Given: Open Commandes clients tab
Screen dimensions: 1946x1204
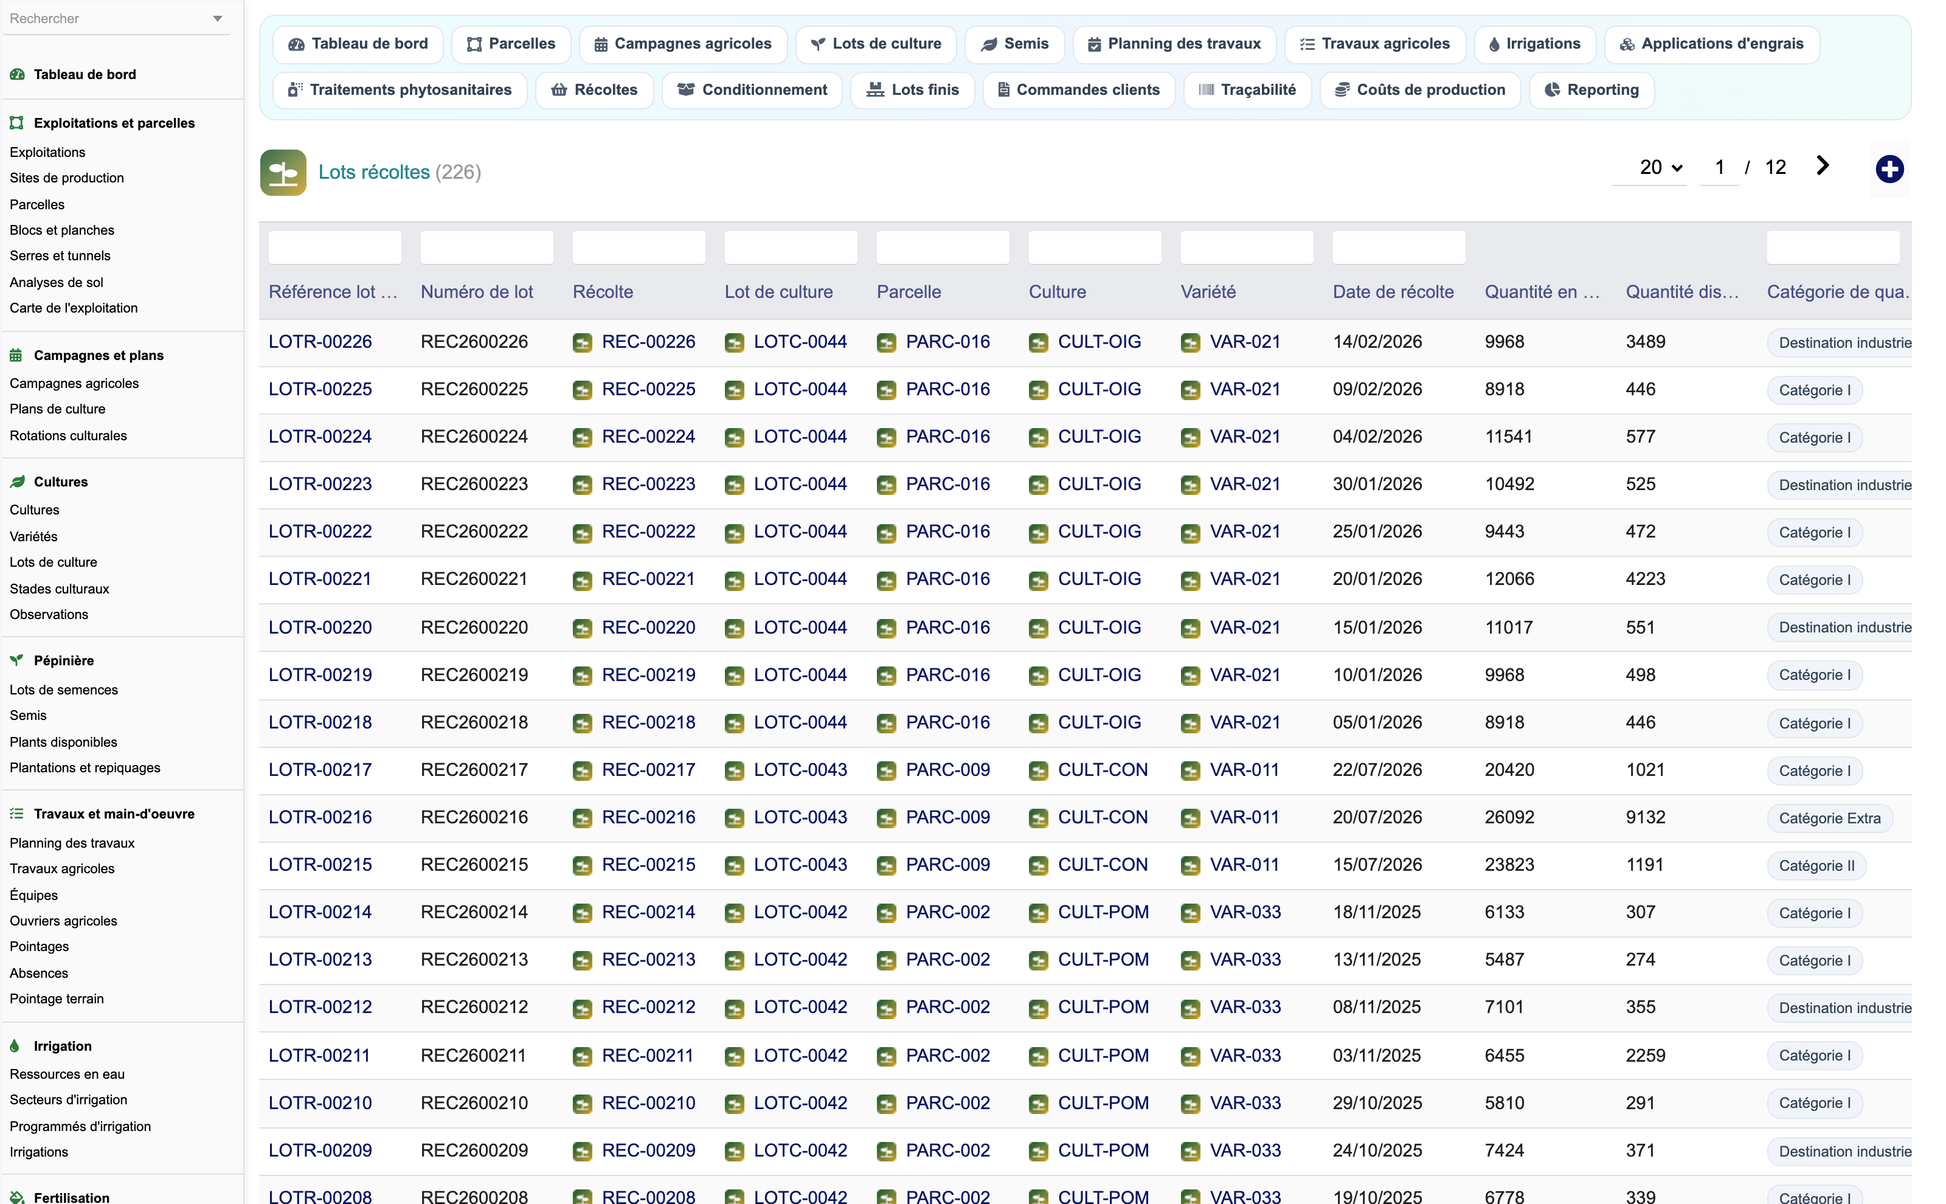Looking at the screenshot, I should click(x=1079, y=90).
